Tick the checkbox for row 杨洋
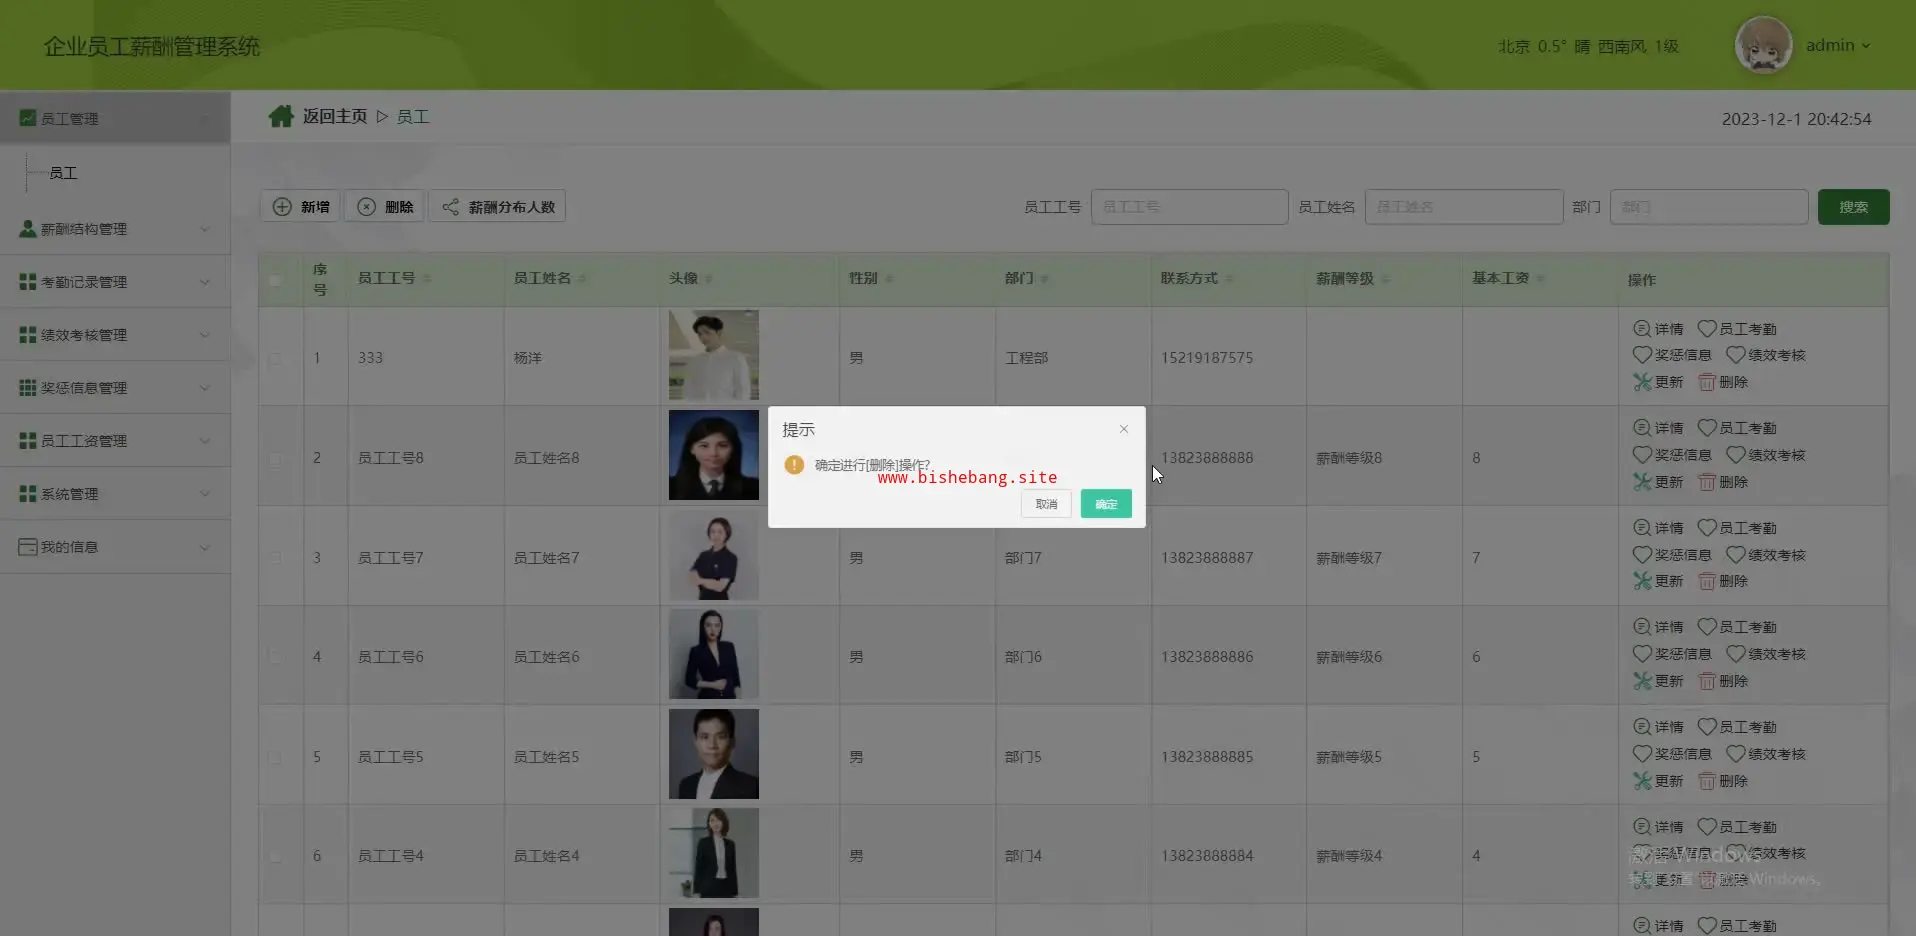The width and height of the screenshot is (1916, 936). click(275, 358)
